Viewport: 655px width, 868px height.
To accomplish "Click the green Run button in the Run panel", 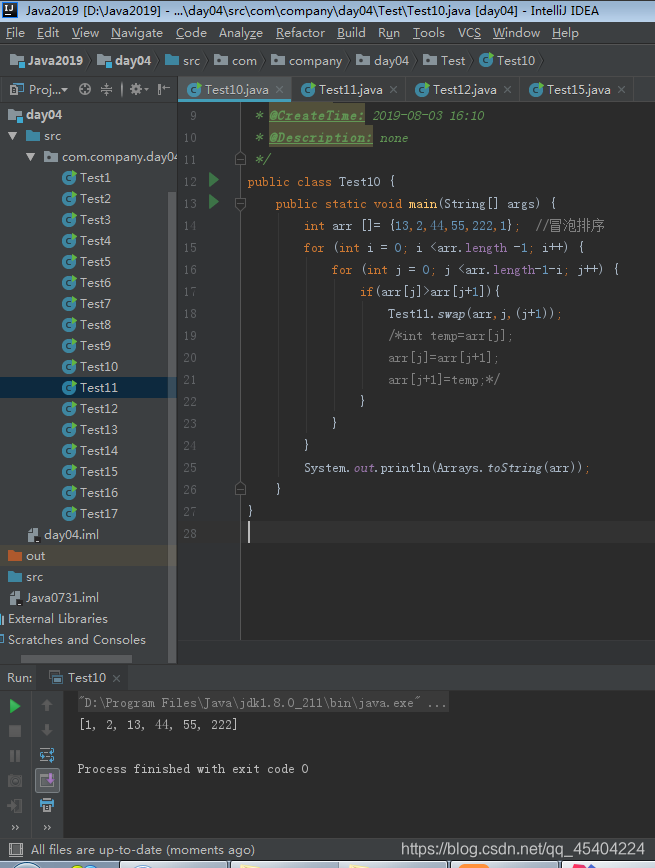I will (15, 706).
